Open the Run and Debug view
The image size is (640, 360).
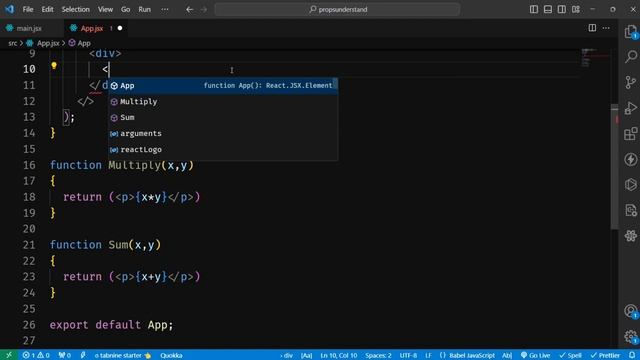click(631, 108)
